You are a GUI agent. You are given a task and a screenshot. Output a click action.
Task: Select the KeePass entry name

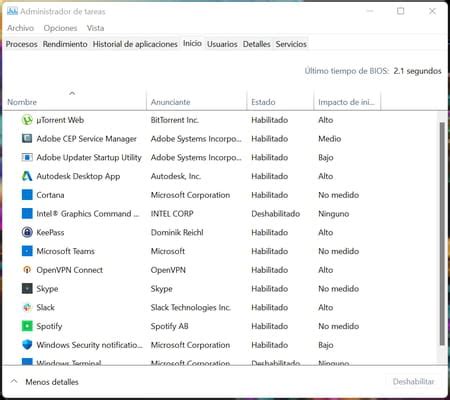(50, 232)
